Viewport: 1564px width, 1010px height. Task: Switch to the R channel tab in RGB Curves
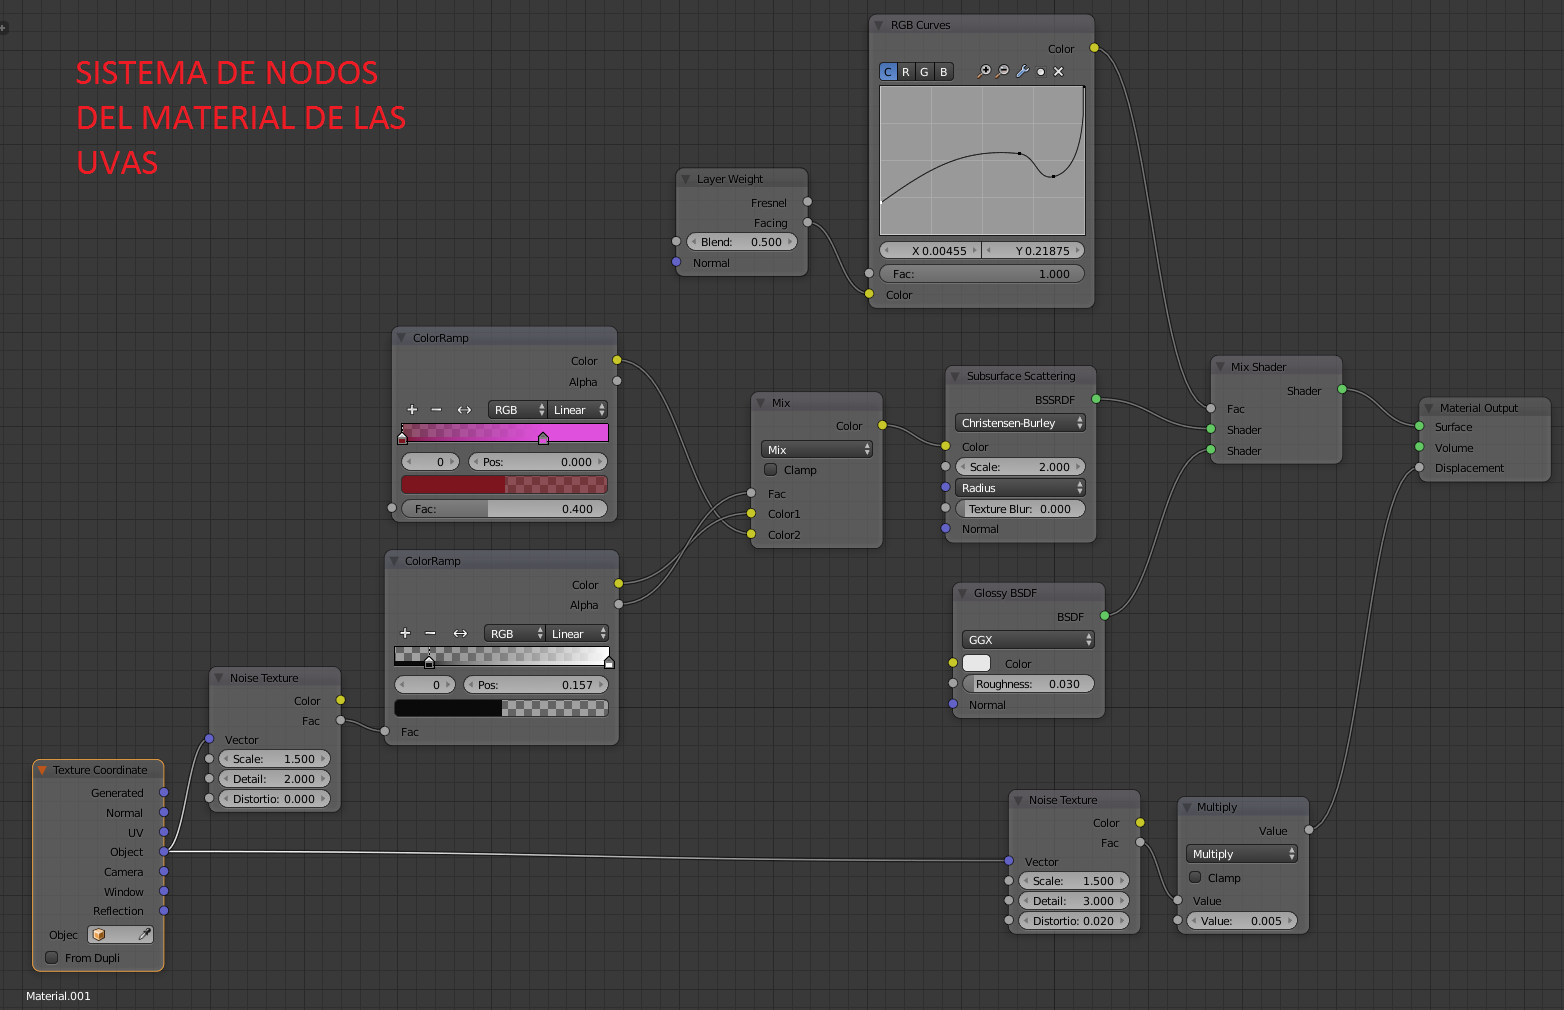click(x=906, y=72)
